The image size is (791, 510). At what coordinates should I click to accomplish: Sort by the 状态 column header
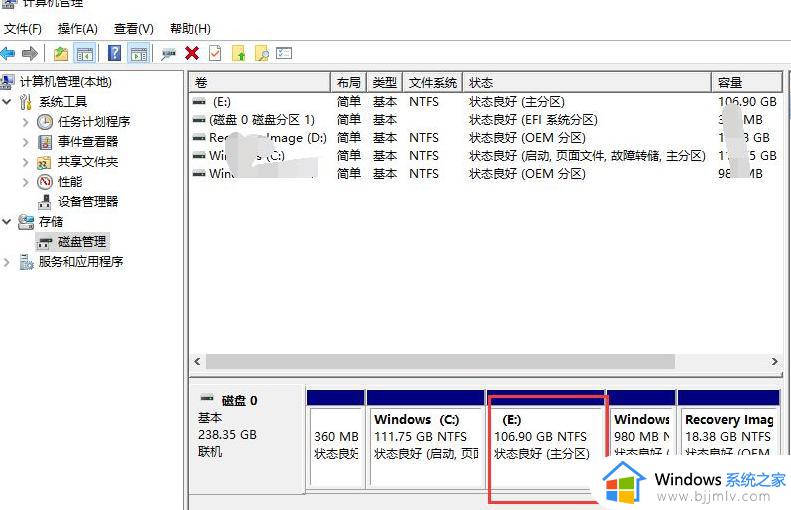tap(587, 82)
